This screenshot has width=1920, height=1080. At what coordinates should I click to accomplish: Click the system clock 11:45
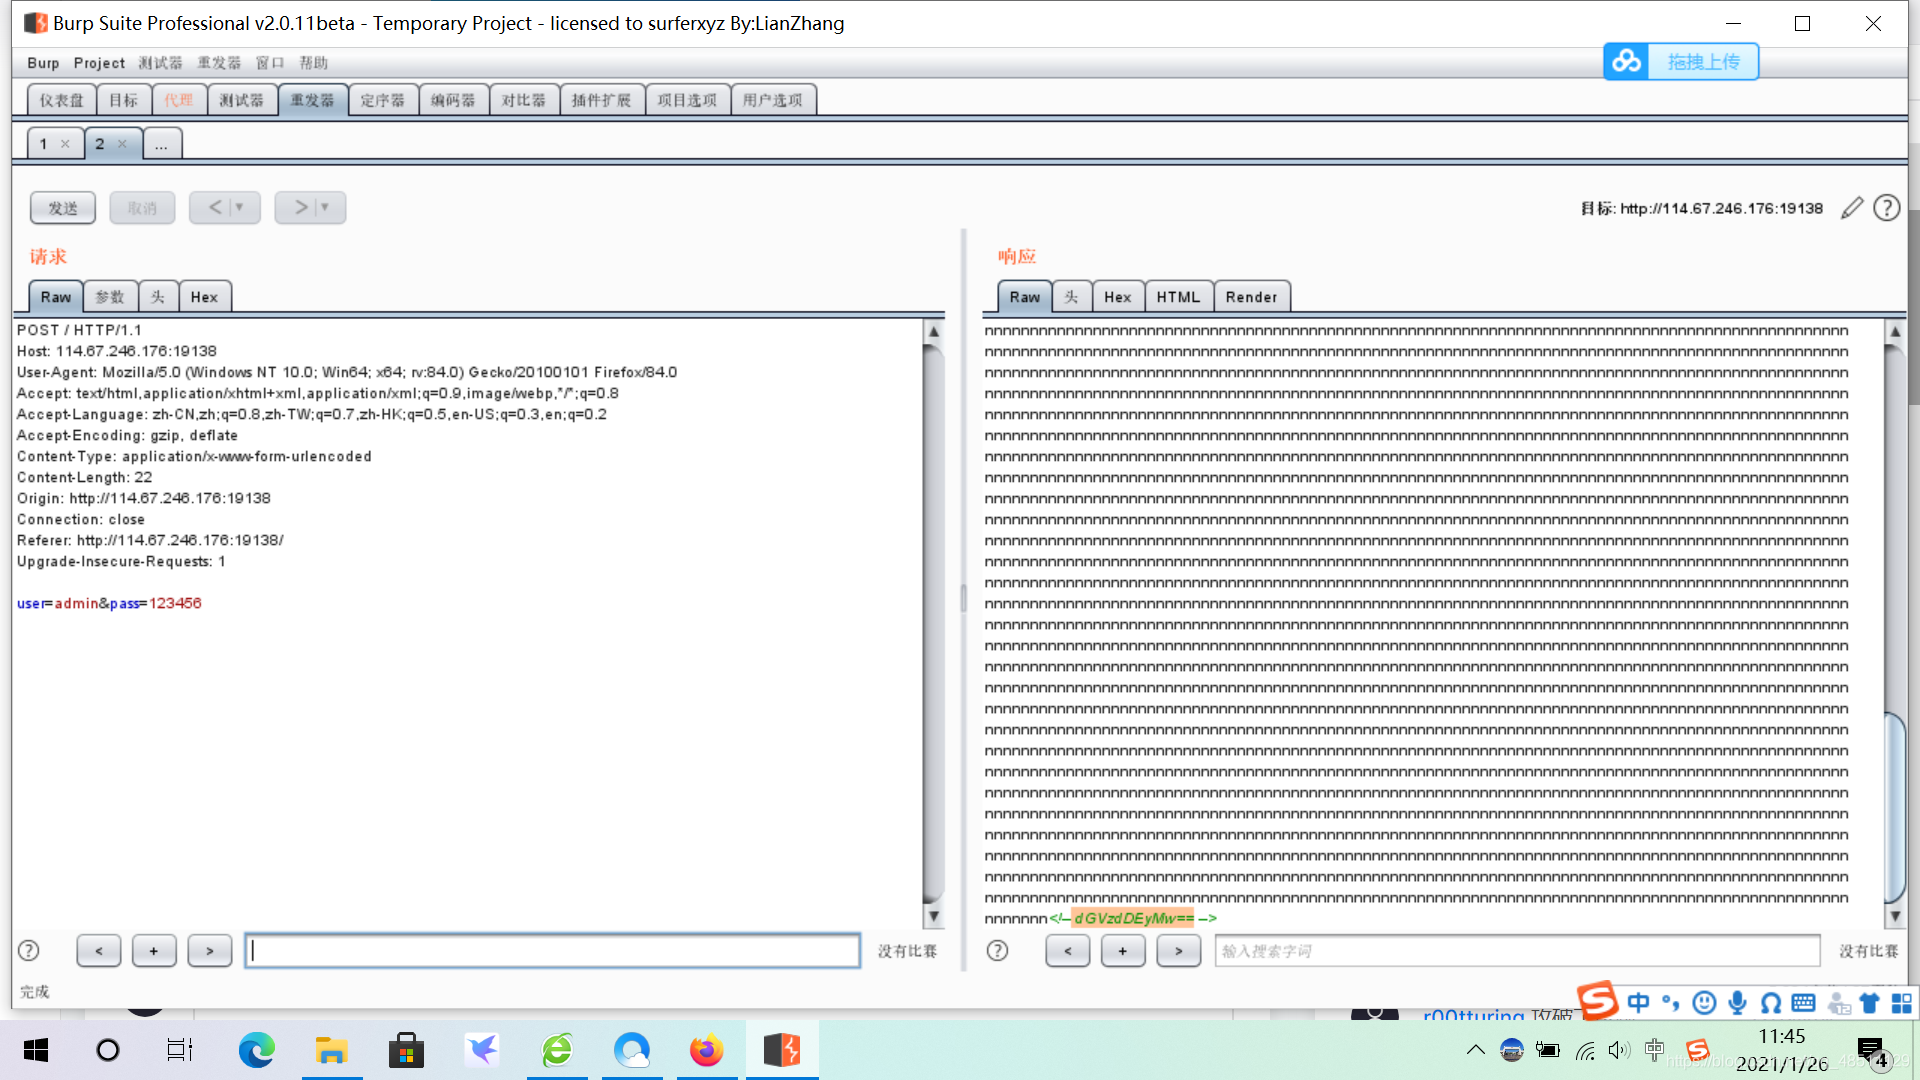click(1781, 1037)
